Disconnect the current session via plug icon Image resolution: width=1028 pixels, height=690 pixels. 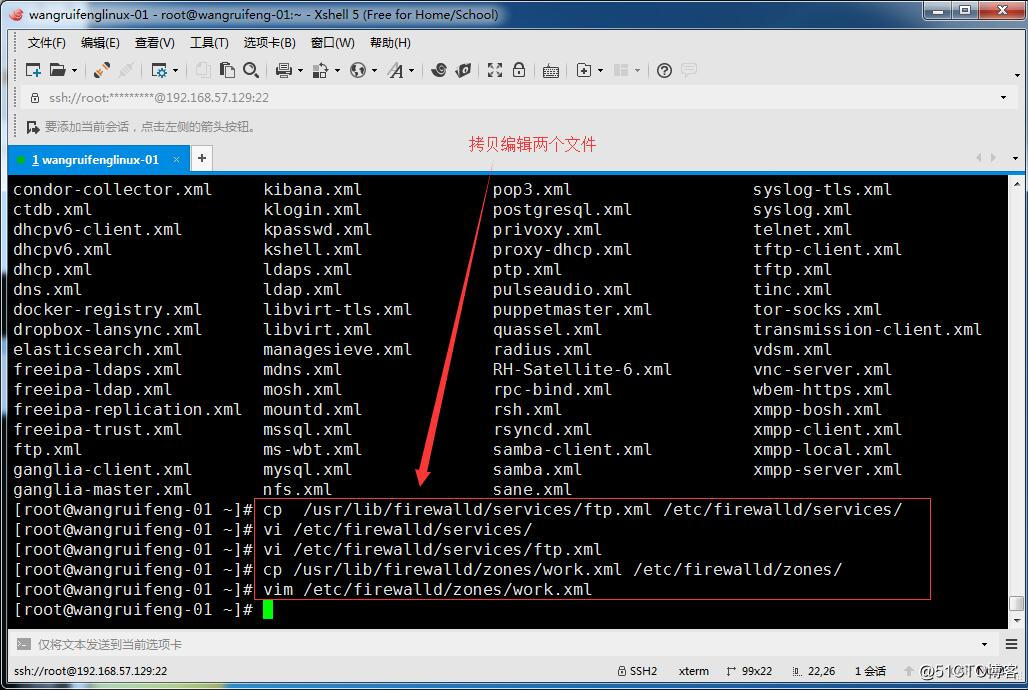click(102, 70)
